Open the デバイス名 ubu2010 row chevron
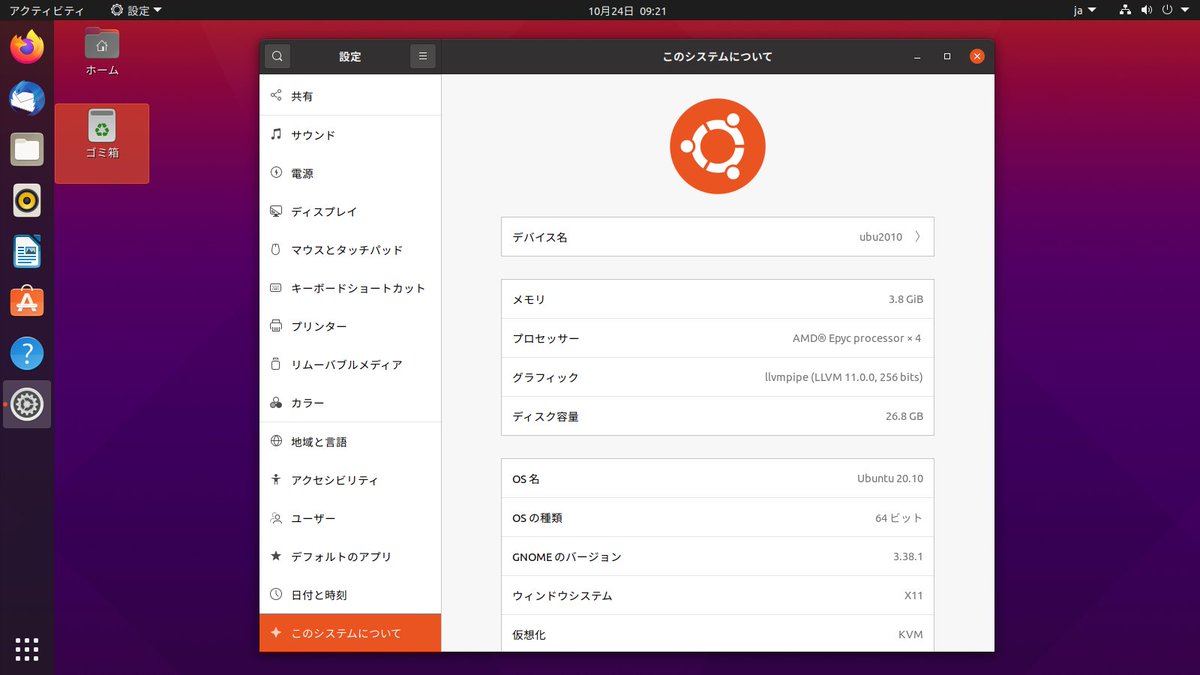The image size is (1200, 675). click(917, 237)
